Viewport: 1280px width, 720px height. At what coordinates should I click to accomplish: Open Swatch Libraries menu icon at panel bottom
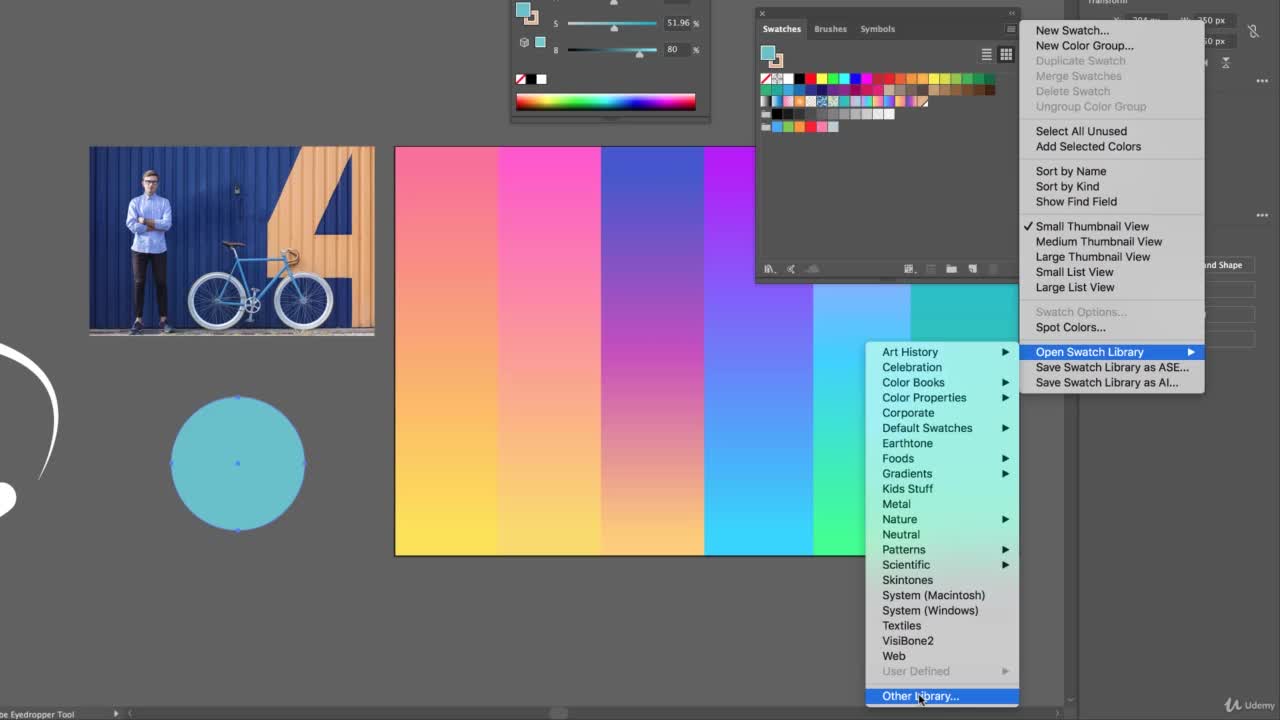tap(770, 269)
